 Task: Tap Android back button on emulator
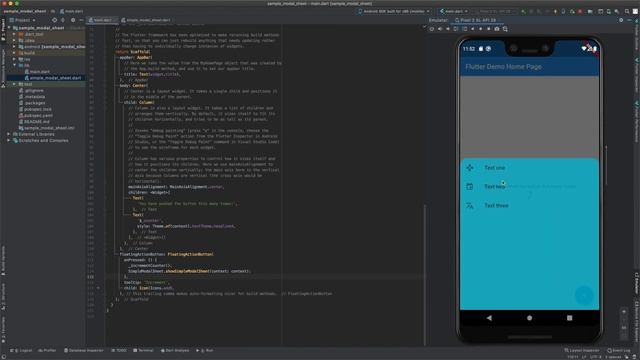[x=489, y=318]
